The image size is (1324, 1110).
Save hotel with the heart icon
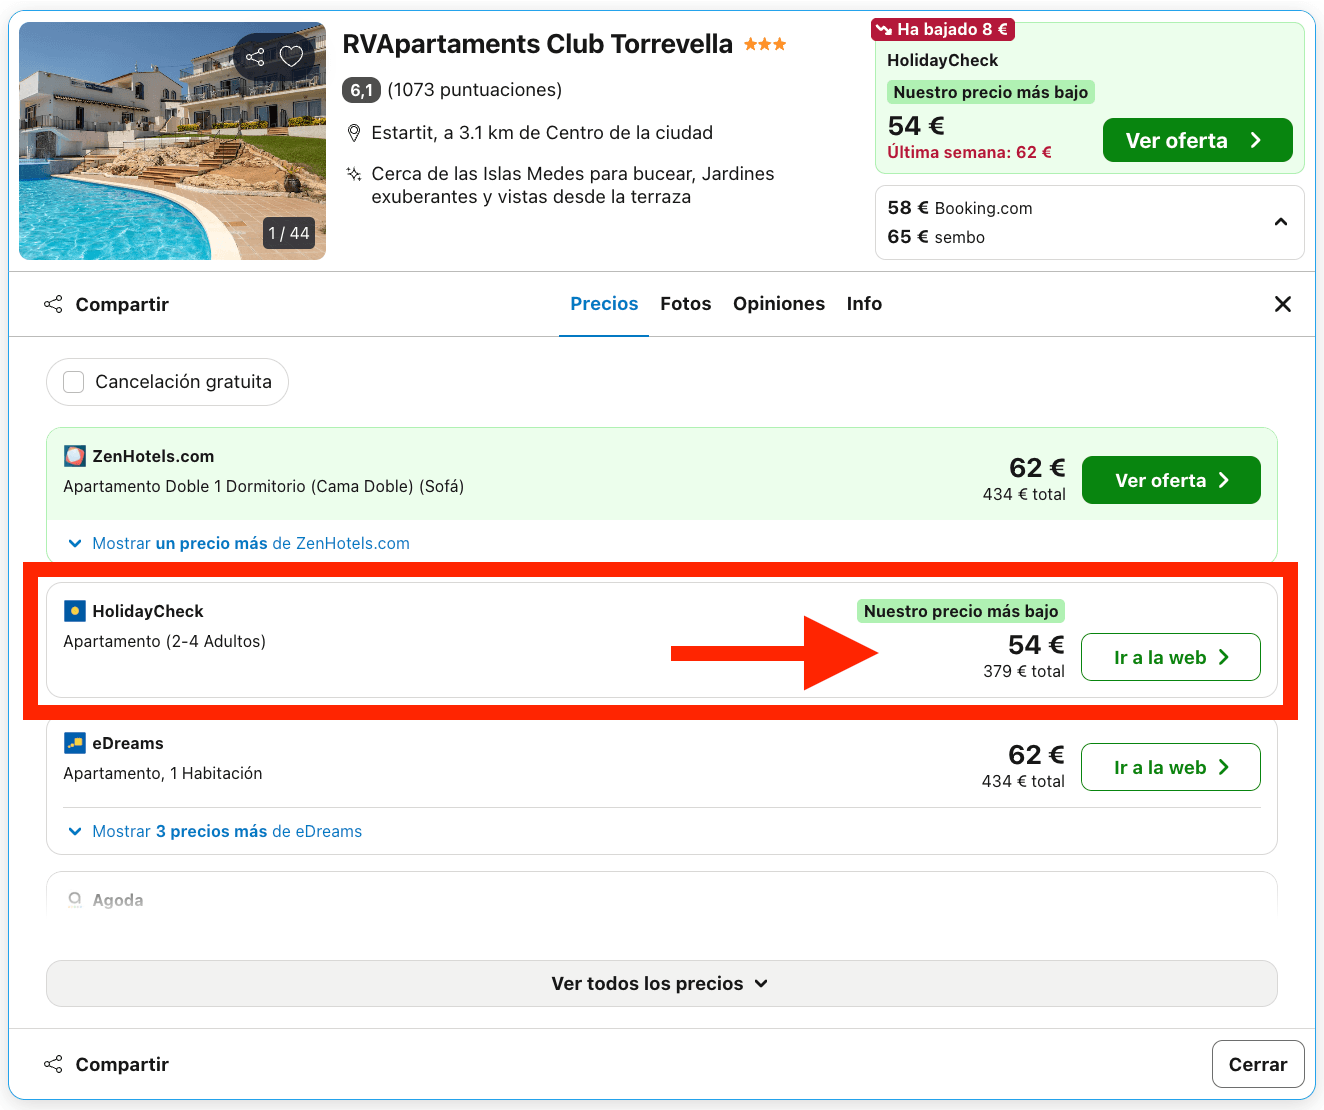[291, 57]
